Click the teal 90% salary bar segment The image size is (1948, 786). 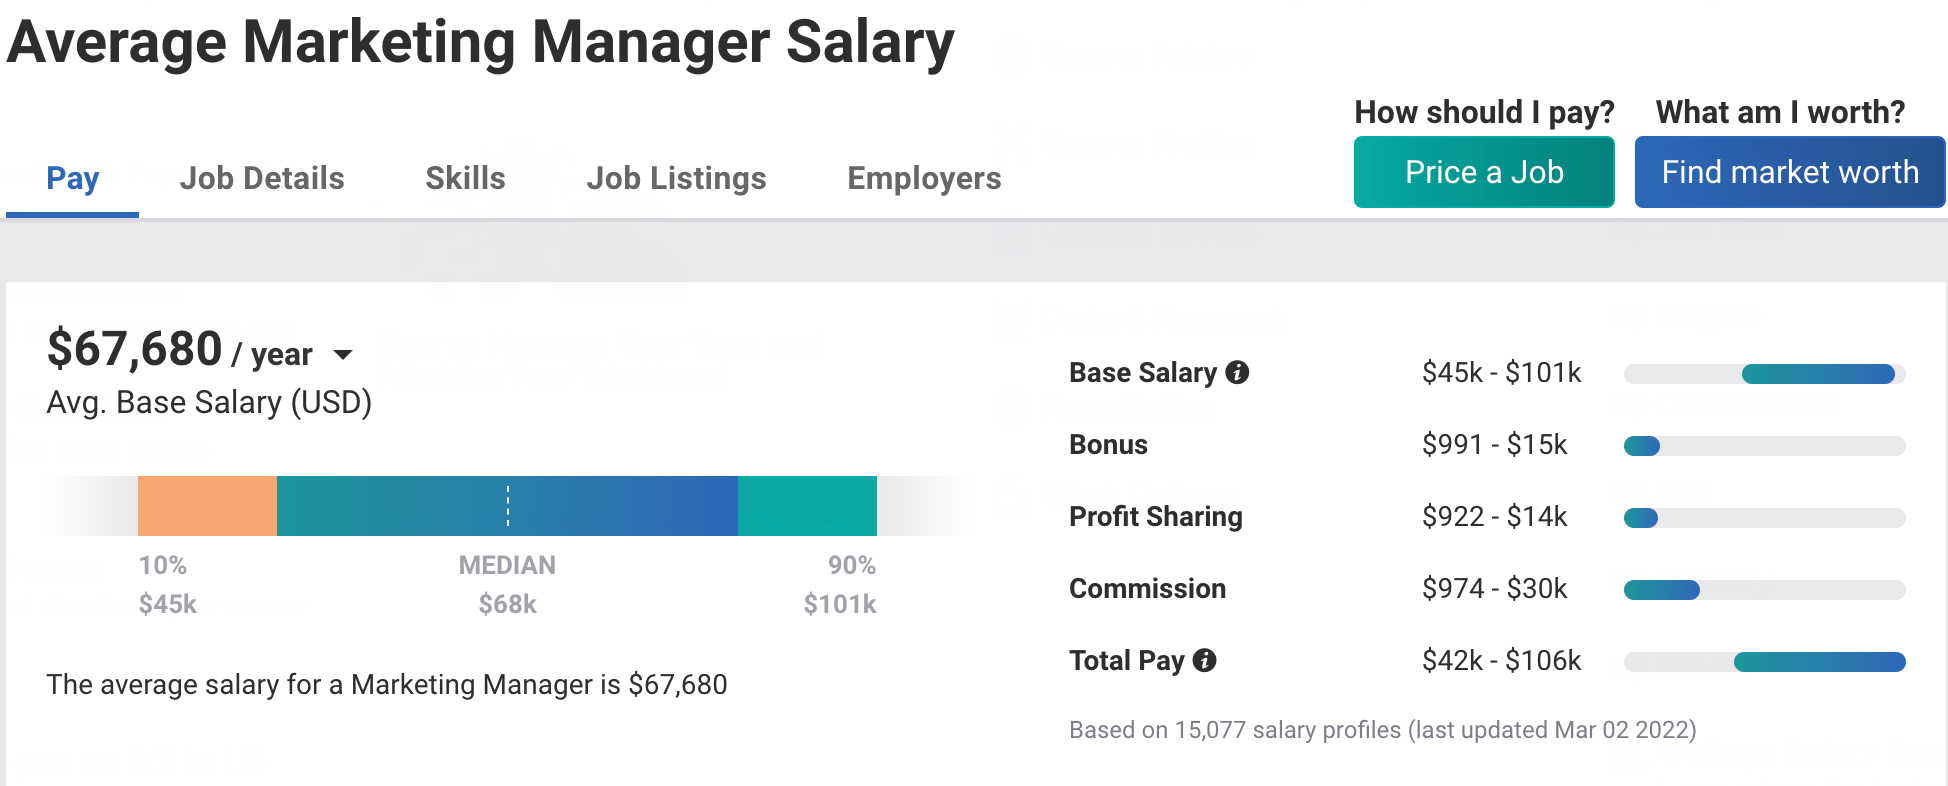807,506
